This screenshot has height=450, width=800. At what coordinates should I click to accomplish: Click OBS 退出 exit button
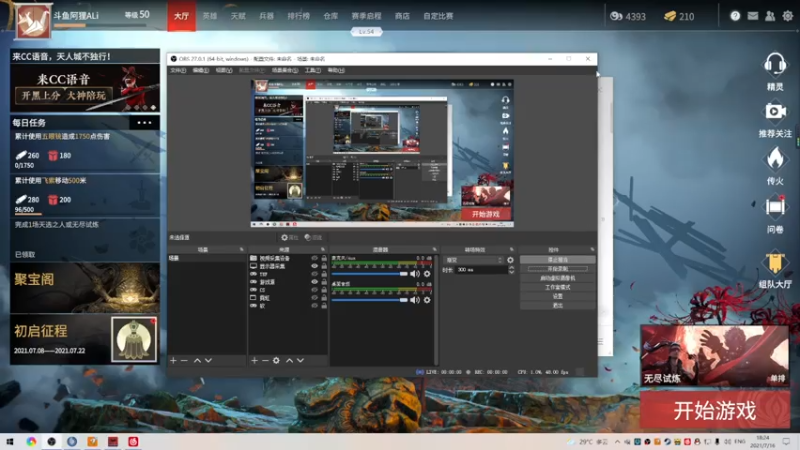[x=557, y=305]
